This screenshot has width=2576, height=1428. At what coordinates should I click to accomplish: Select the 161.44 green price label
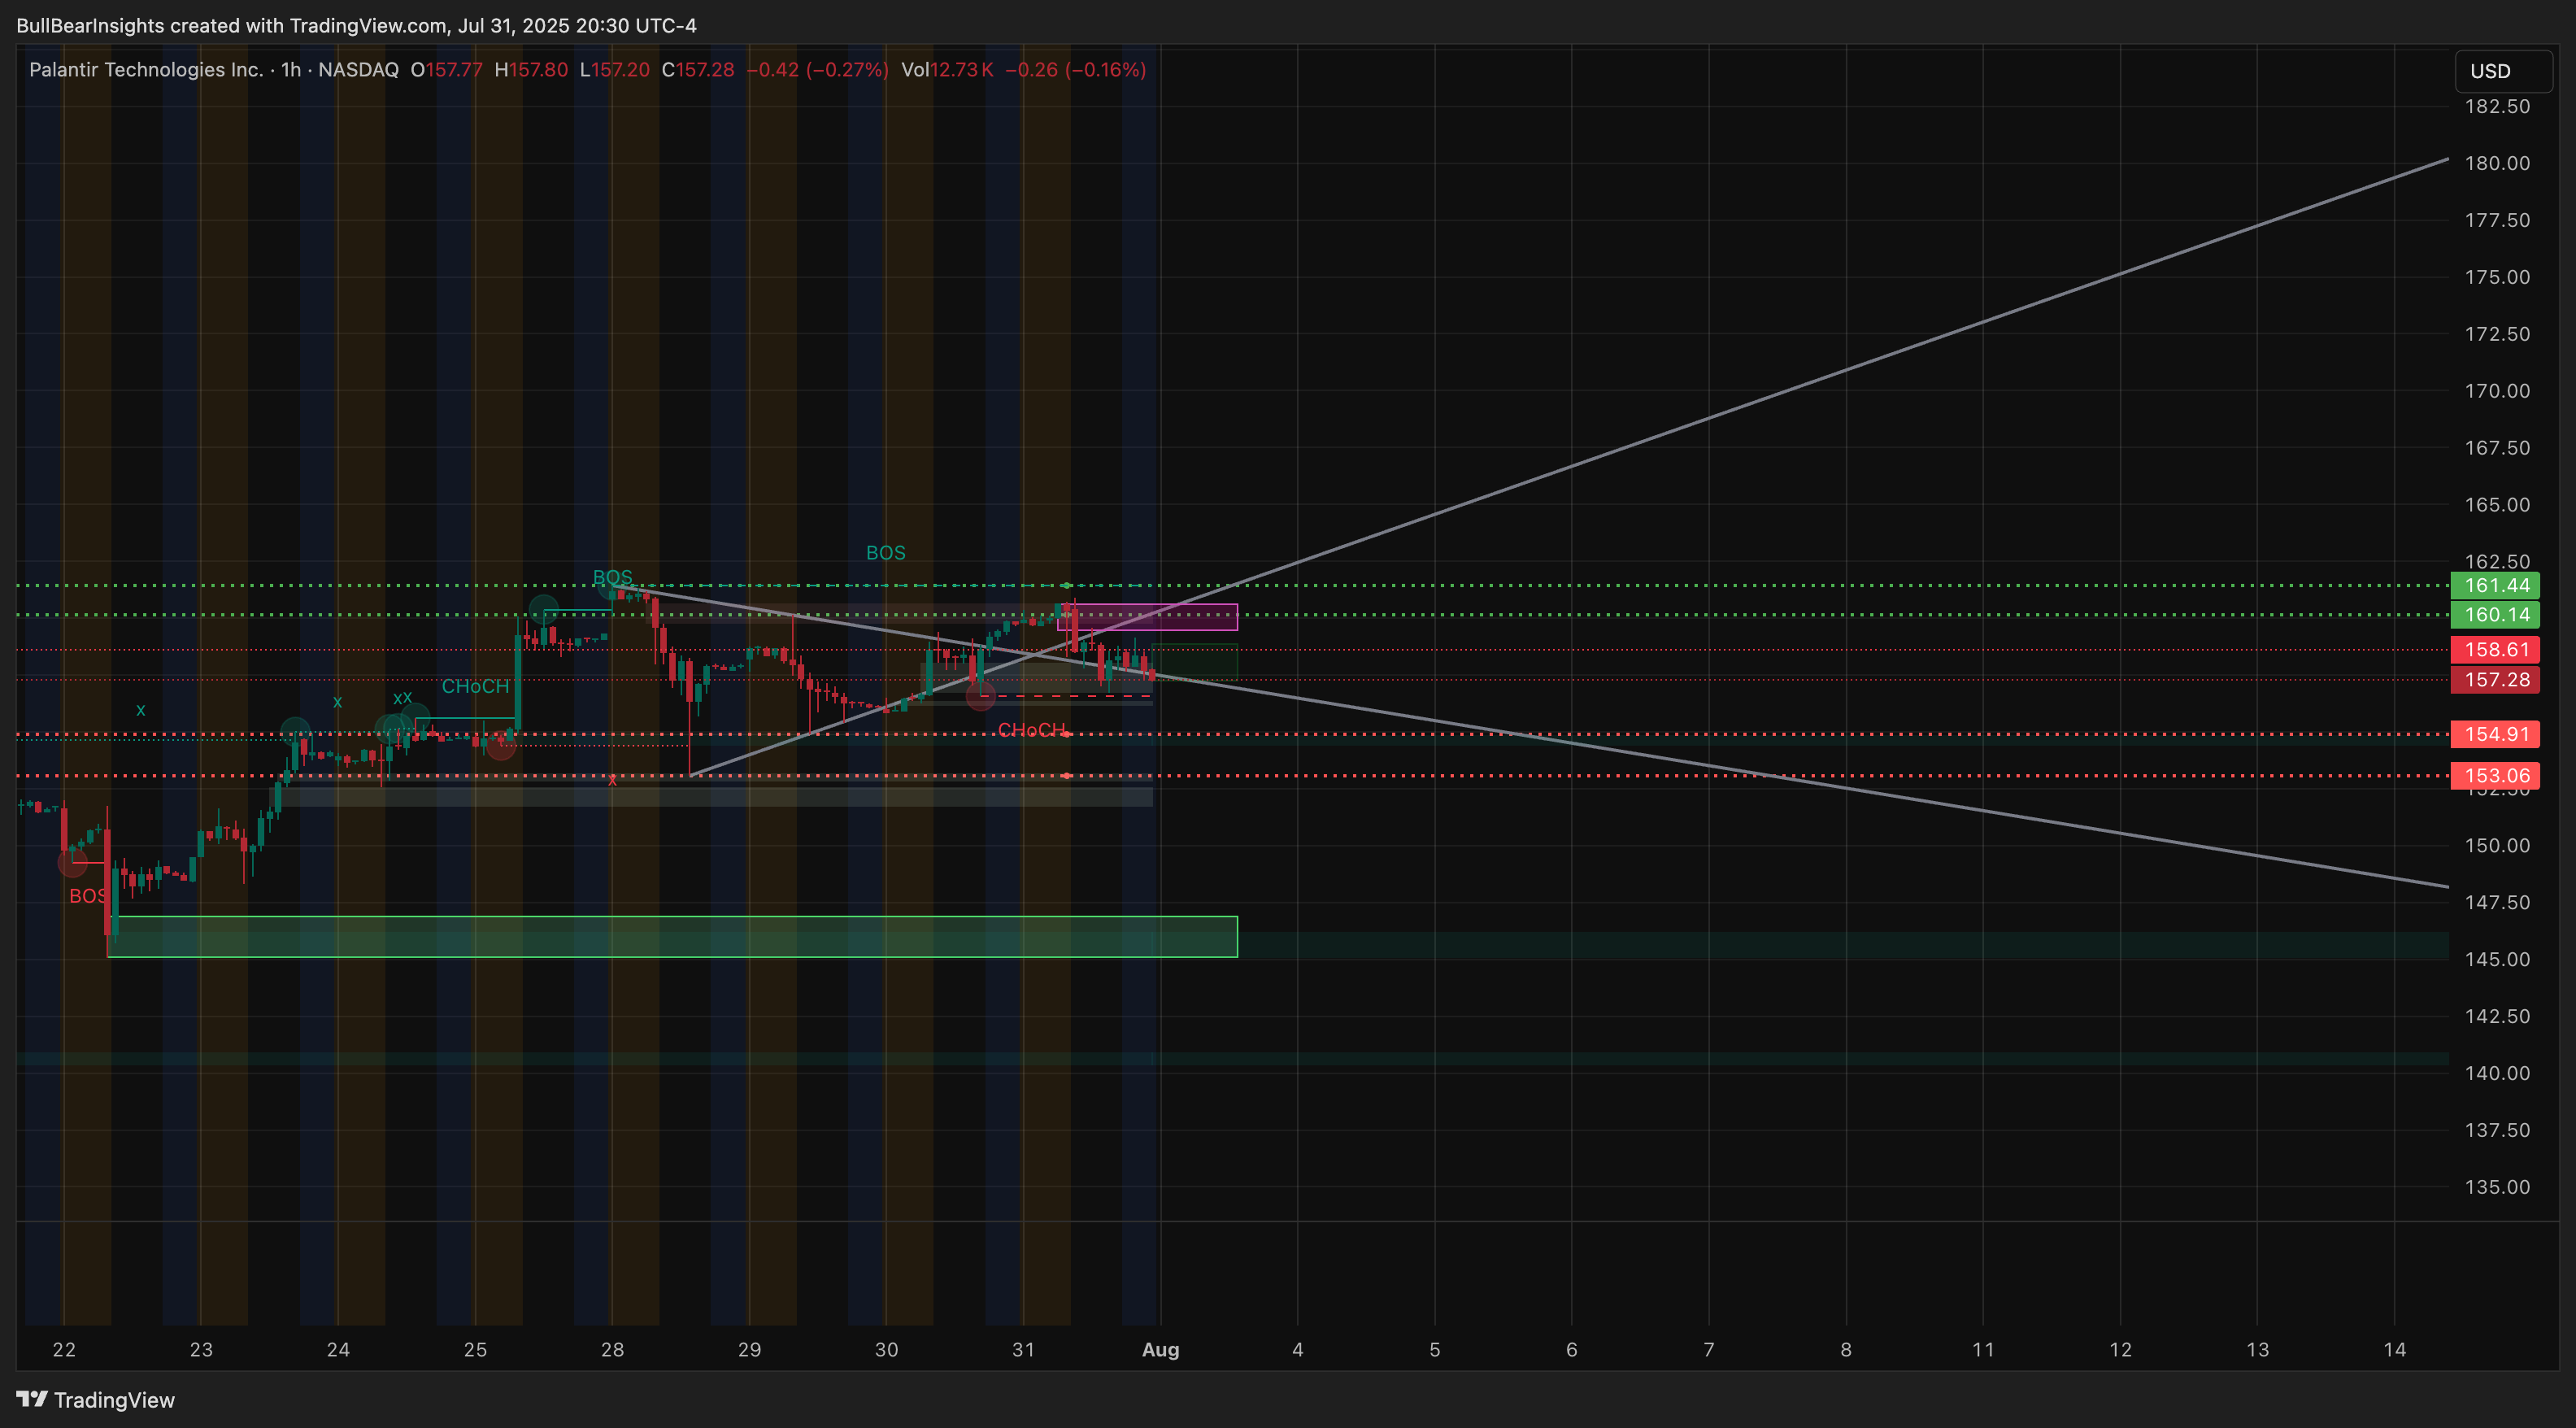coord(2495,585)
